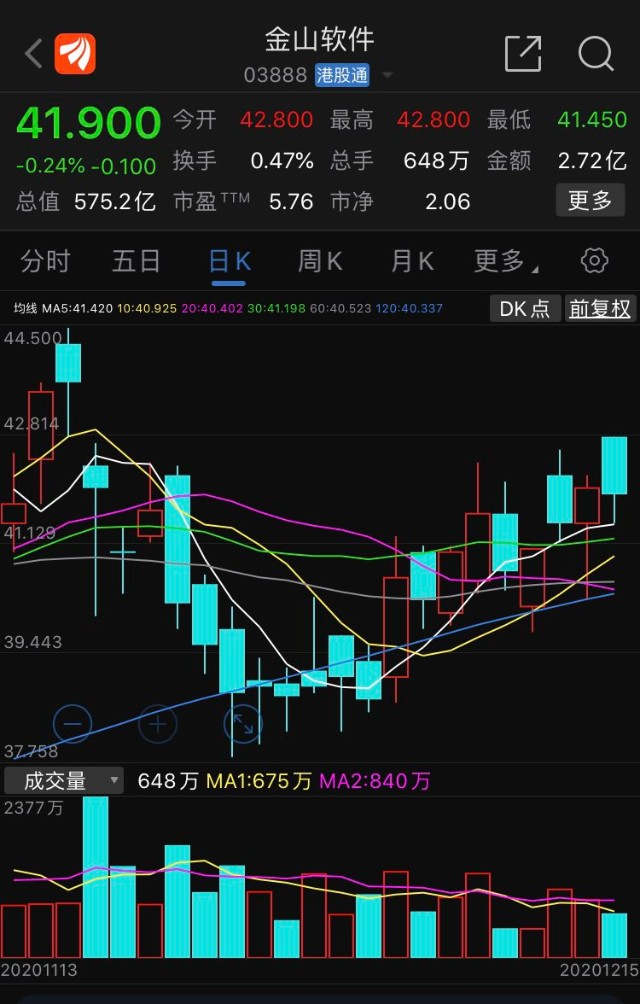Viewport: 640px width, 1004px height.
Task: Expand dropdown arrow beside 港股通
Action: tap(387, 76)
